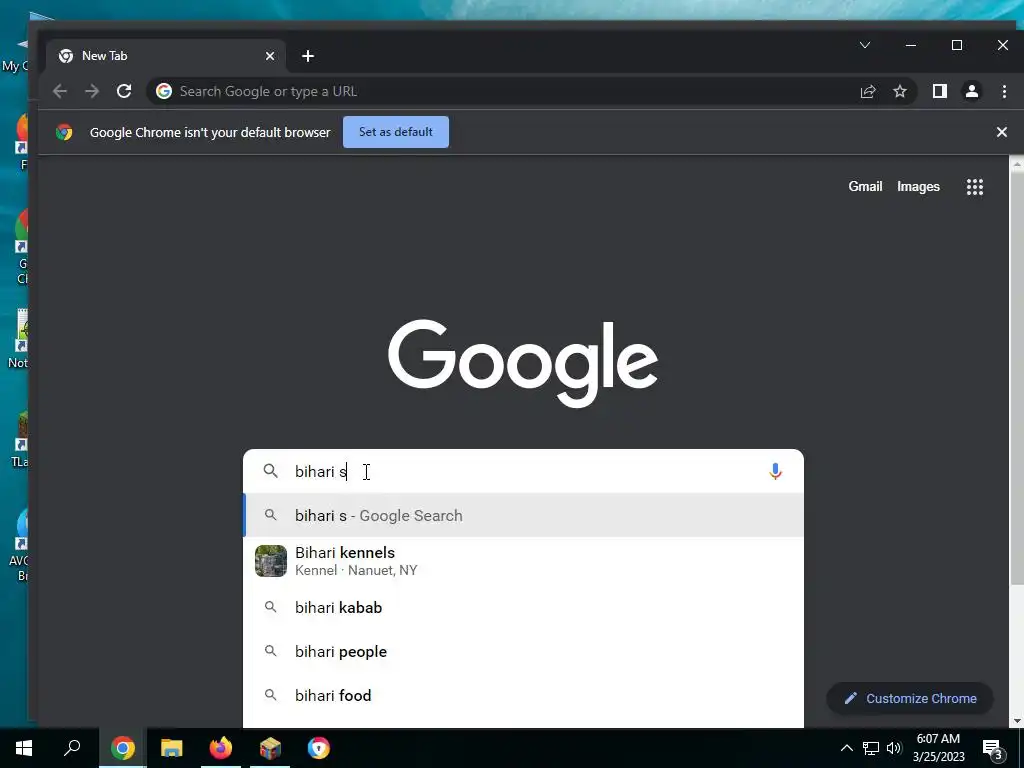This screenshot has width=1024, height=768.
Task: Open the Google apps grid
Action: pos(975,187)
